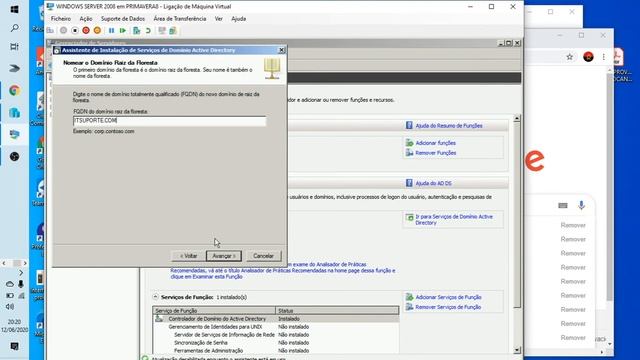Viewport: 640px width, 360px height.
Task: Send Ctrl+Alt+Del via Hyper-V toolbar icon
Action: point(50,31)
